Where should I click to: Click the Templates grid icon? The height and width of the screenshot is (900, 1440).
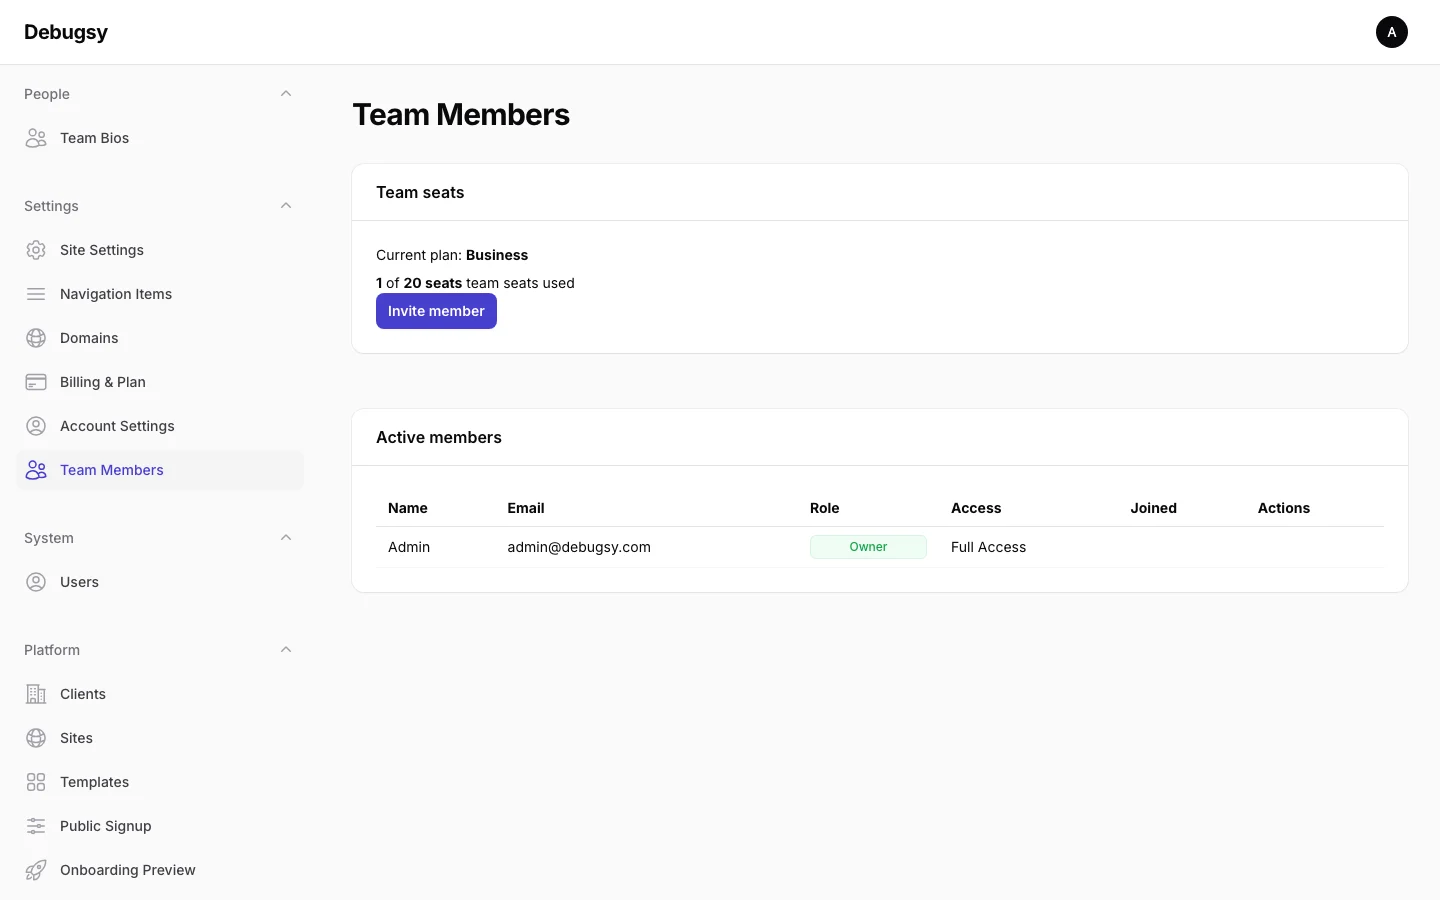tap(36, 782)
